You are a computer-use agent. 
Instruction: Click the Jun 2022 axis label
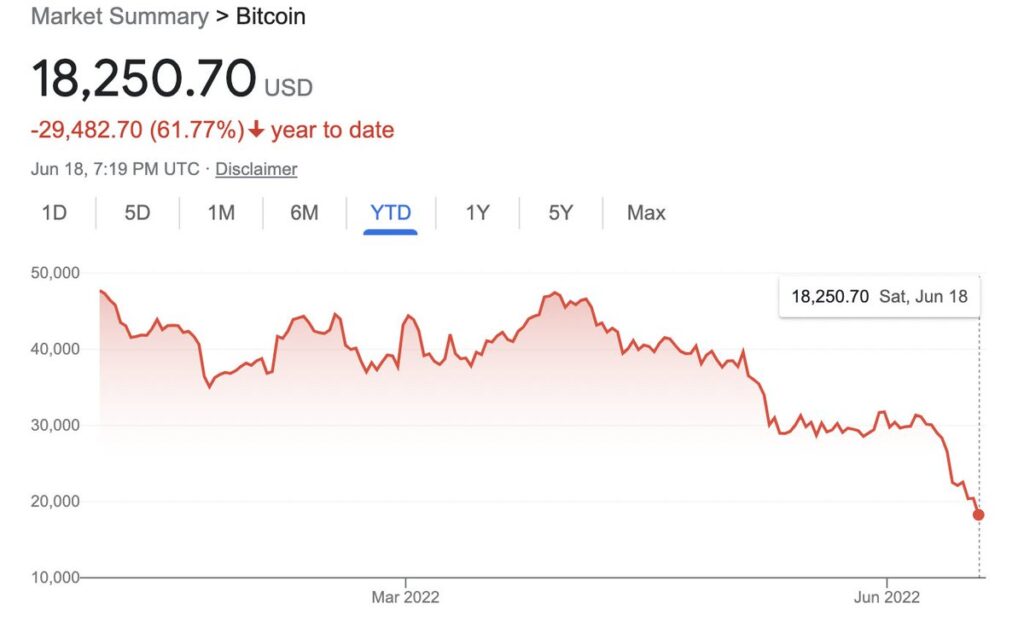(887, 597)
